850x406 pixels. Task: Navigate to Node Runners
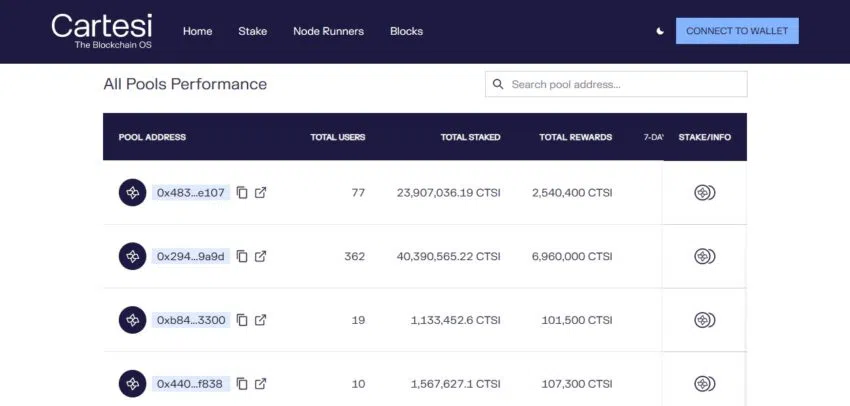(328, 31)
